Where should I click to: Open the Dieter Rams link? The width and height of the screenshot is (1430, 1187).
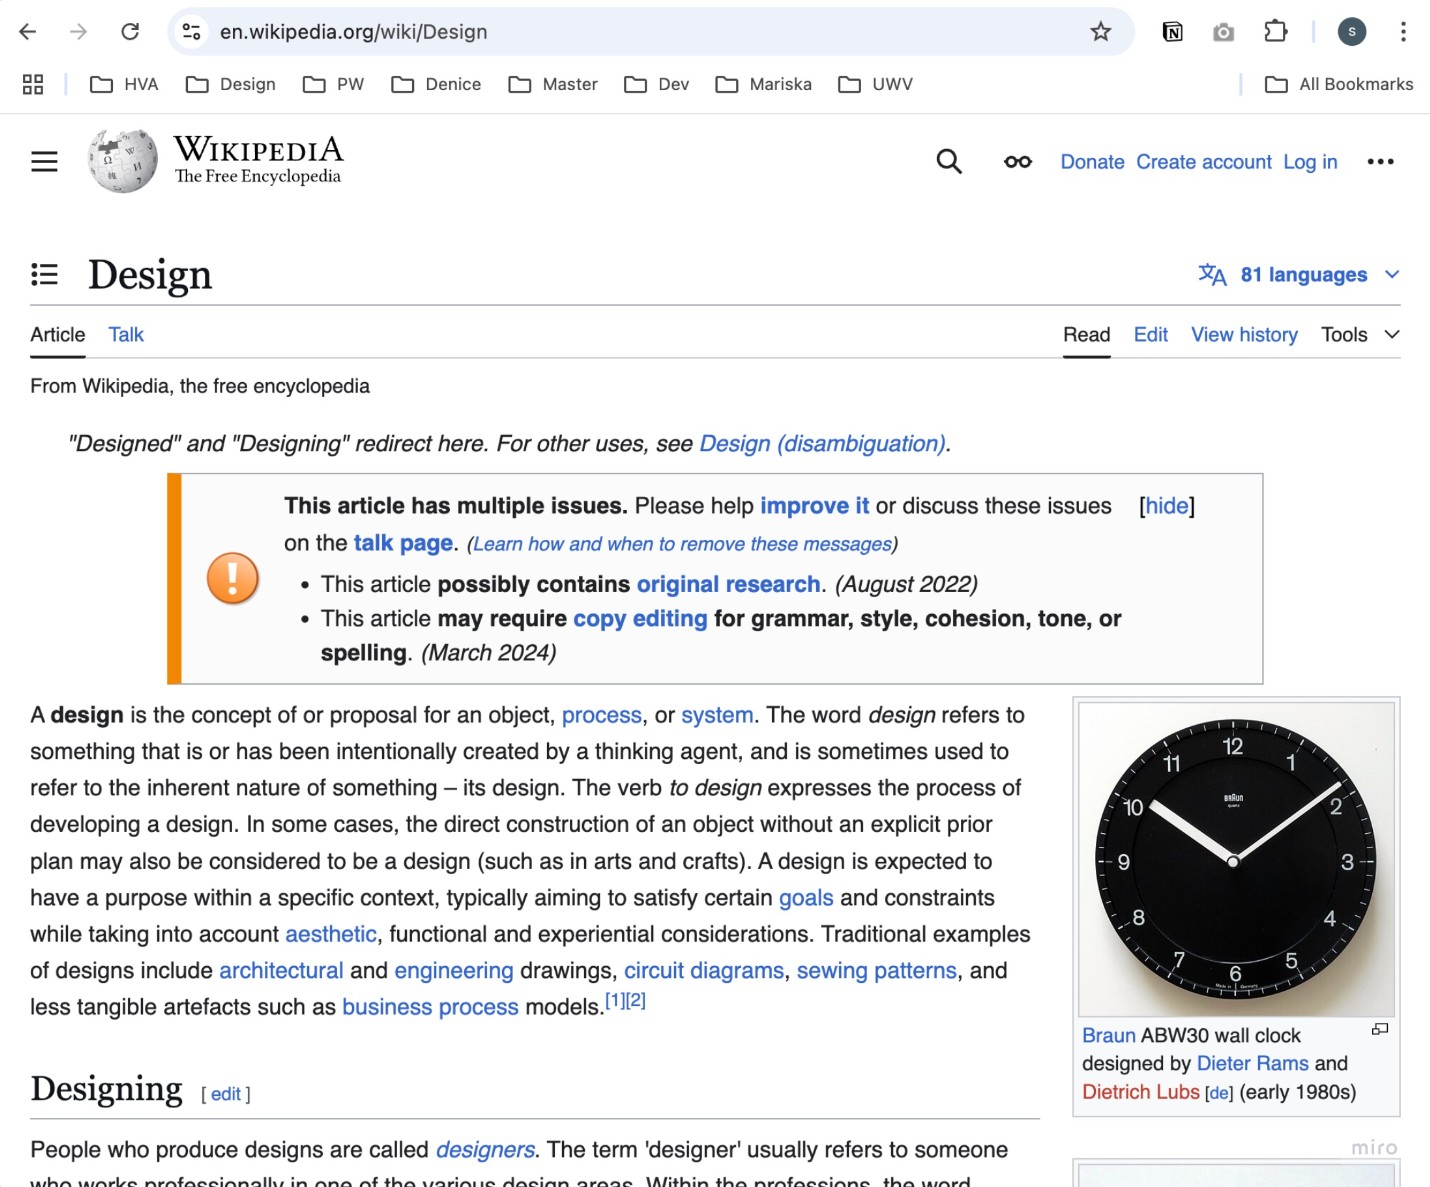(x=1253, y=1064)
